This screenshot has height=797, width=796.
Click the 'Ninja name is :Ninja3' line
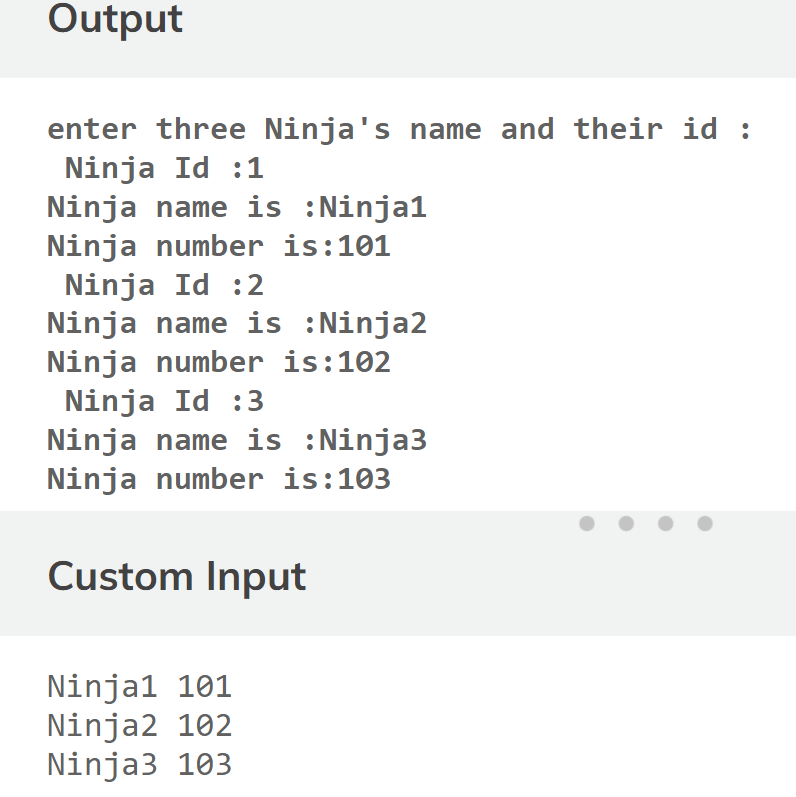click(x=237, y=440)
